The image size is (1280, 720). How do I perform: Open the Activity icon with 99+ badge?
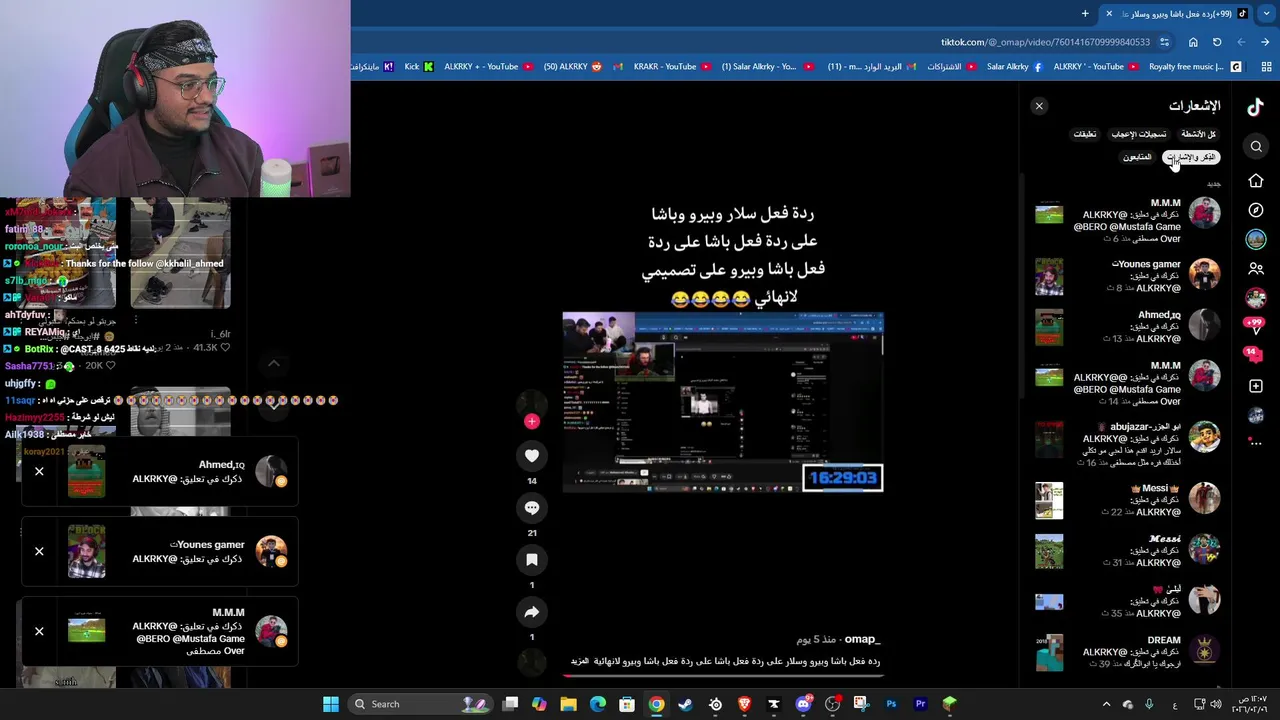pos(1255,325)
